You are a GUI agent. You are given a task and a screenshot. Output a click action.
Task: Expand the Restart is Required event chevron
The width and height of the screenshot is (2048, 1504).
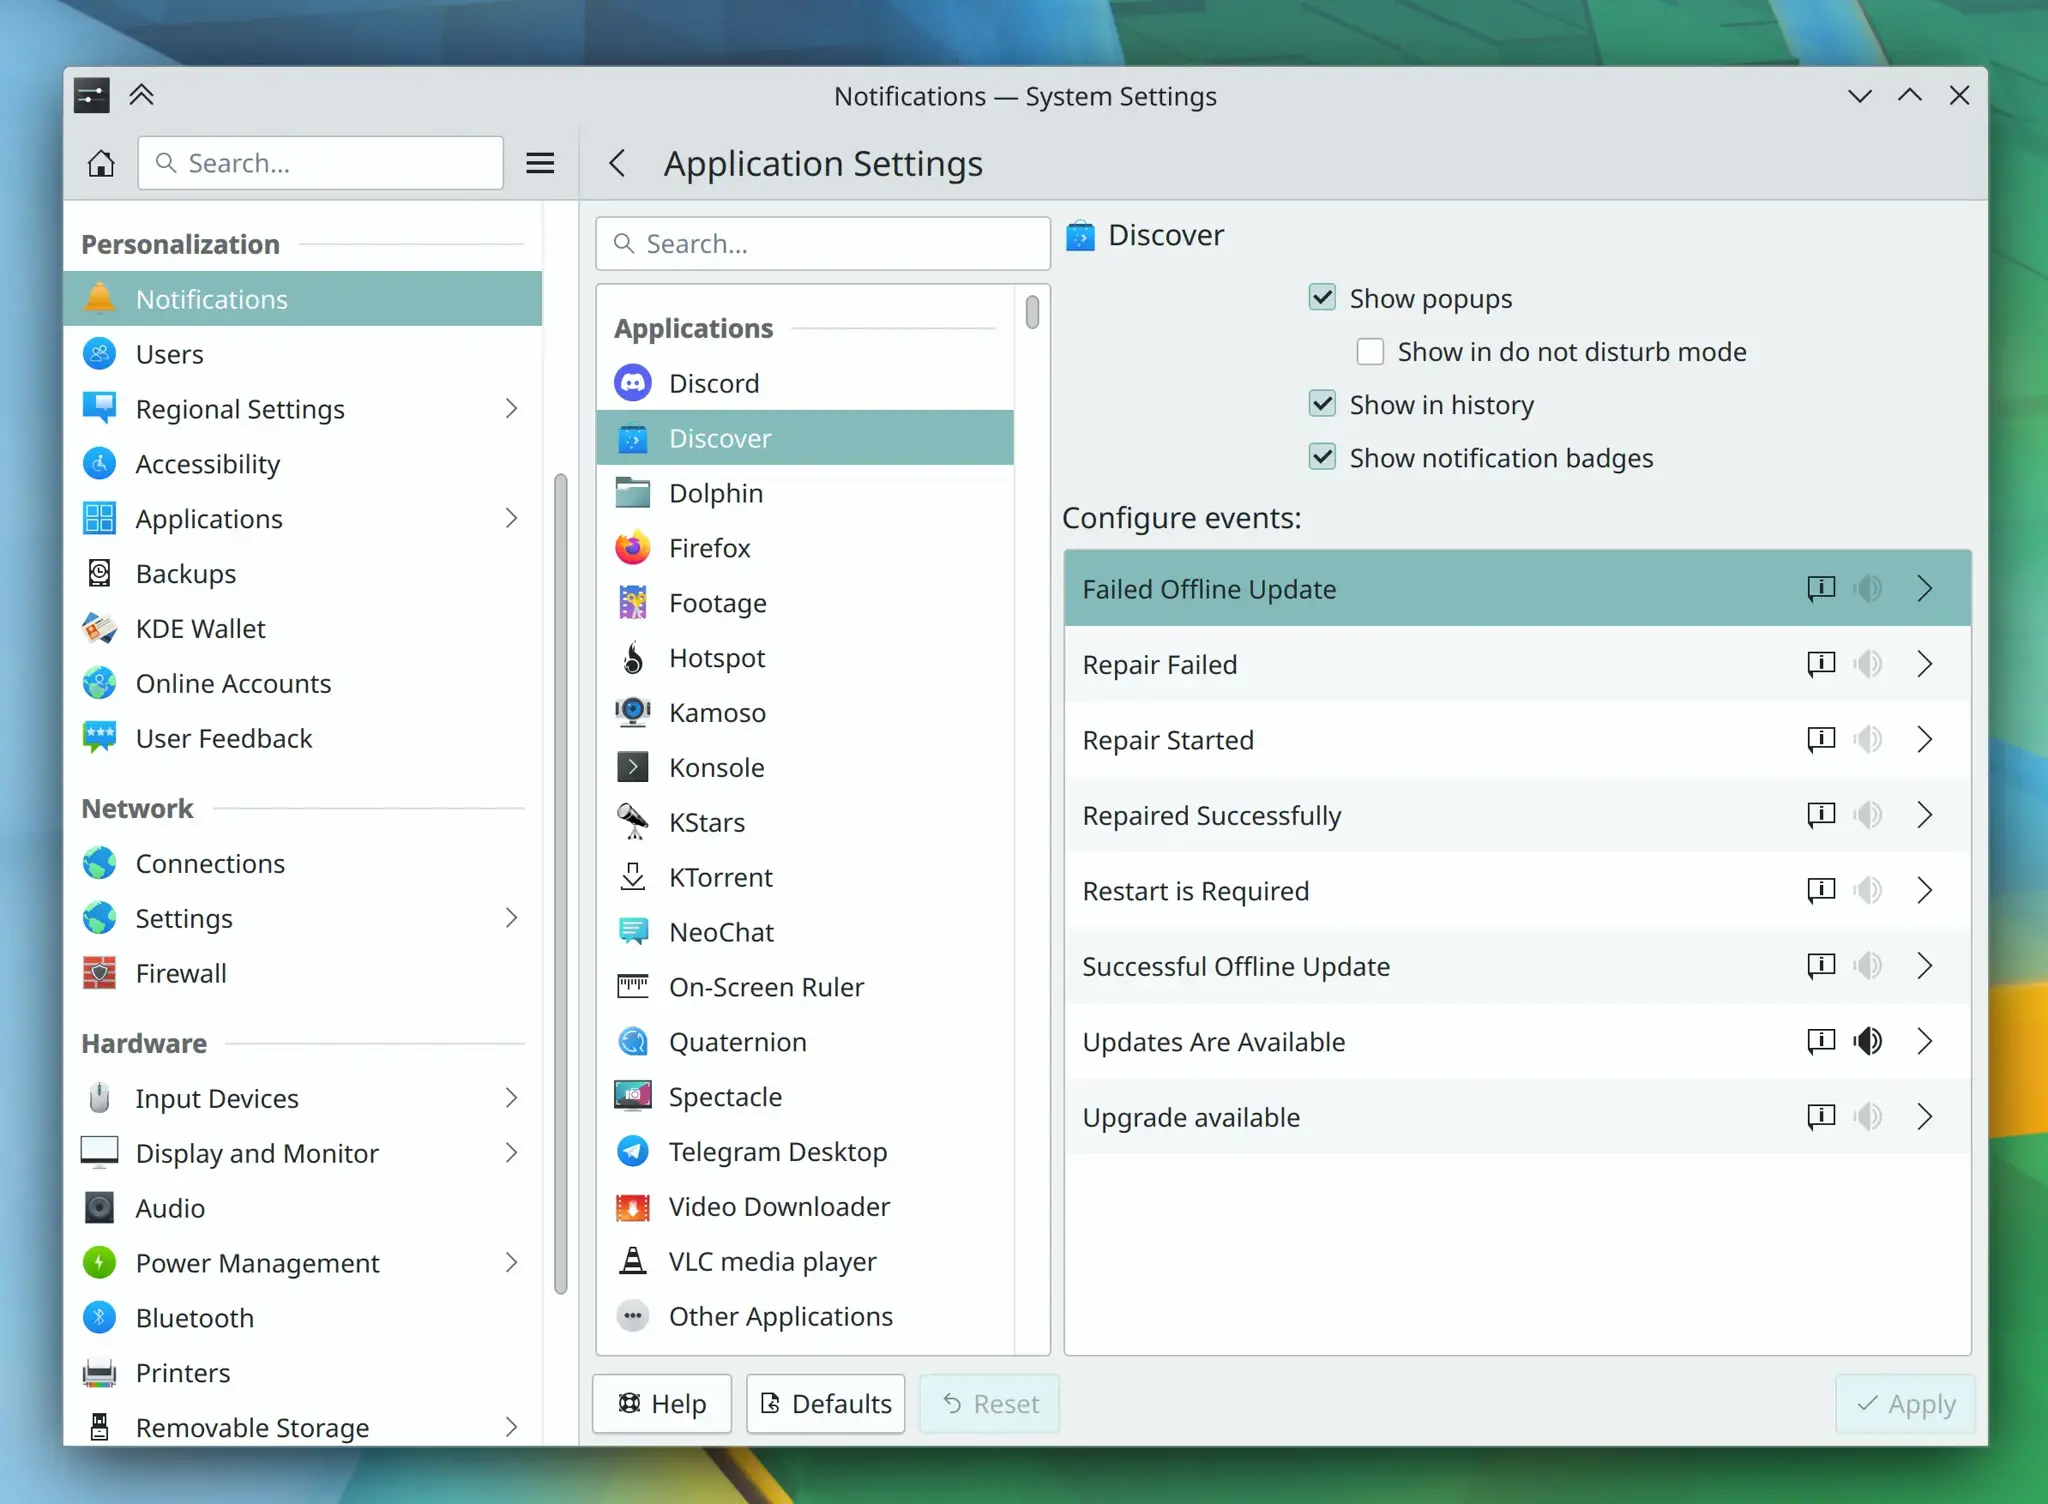point(1925,890)
